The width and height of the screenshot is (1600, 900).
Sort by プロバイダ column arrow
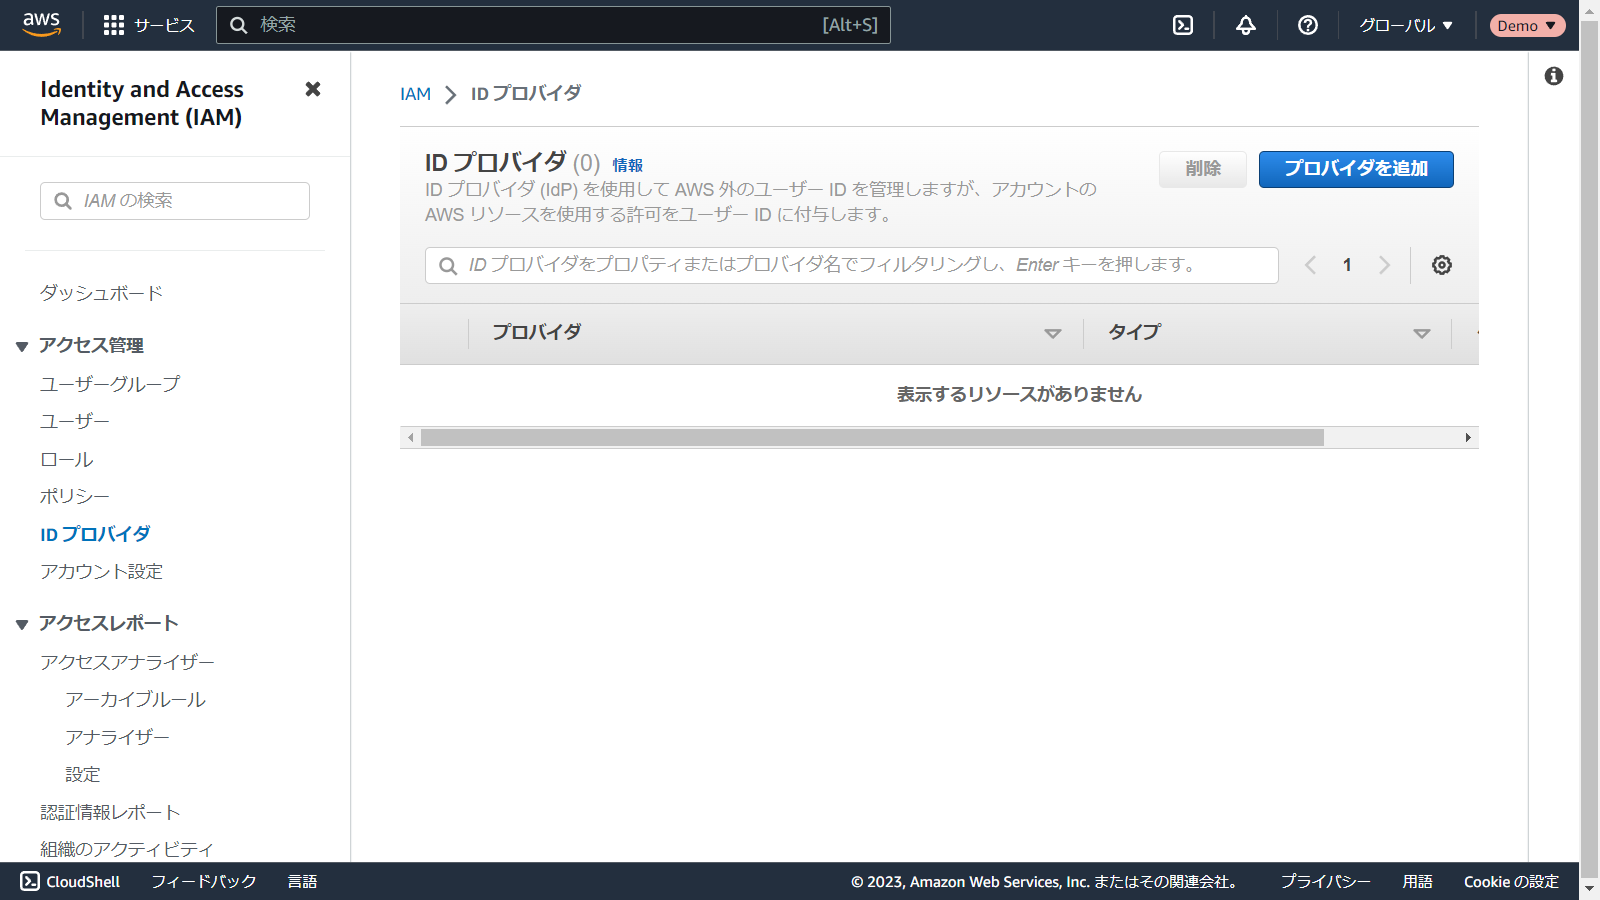[x=1052, y=333]
